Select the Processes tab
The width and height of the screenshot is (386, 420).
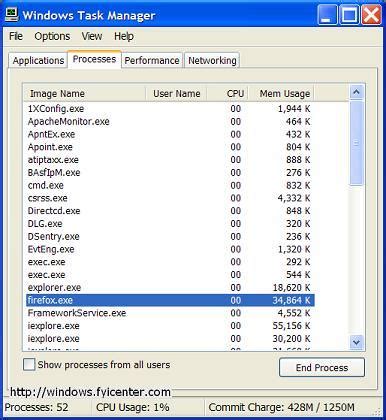pyautogui.click(x=94, y=59)
